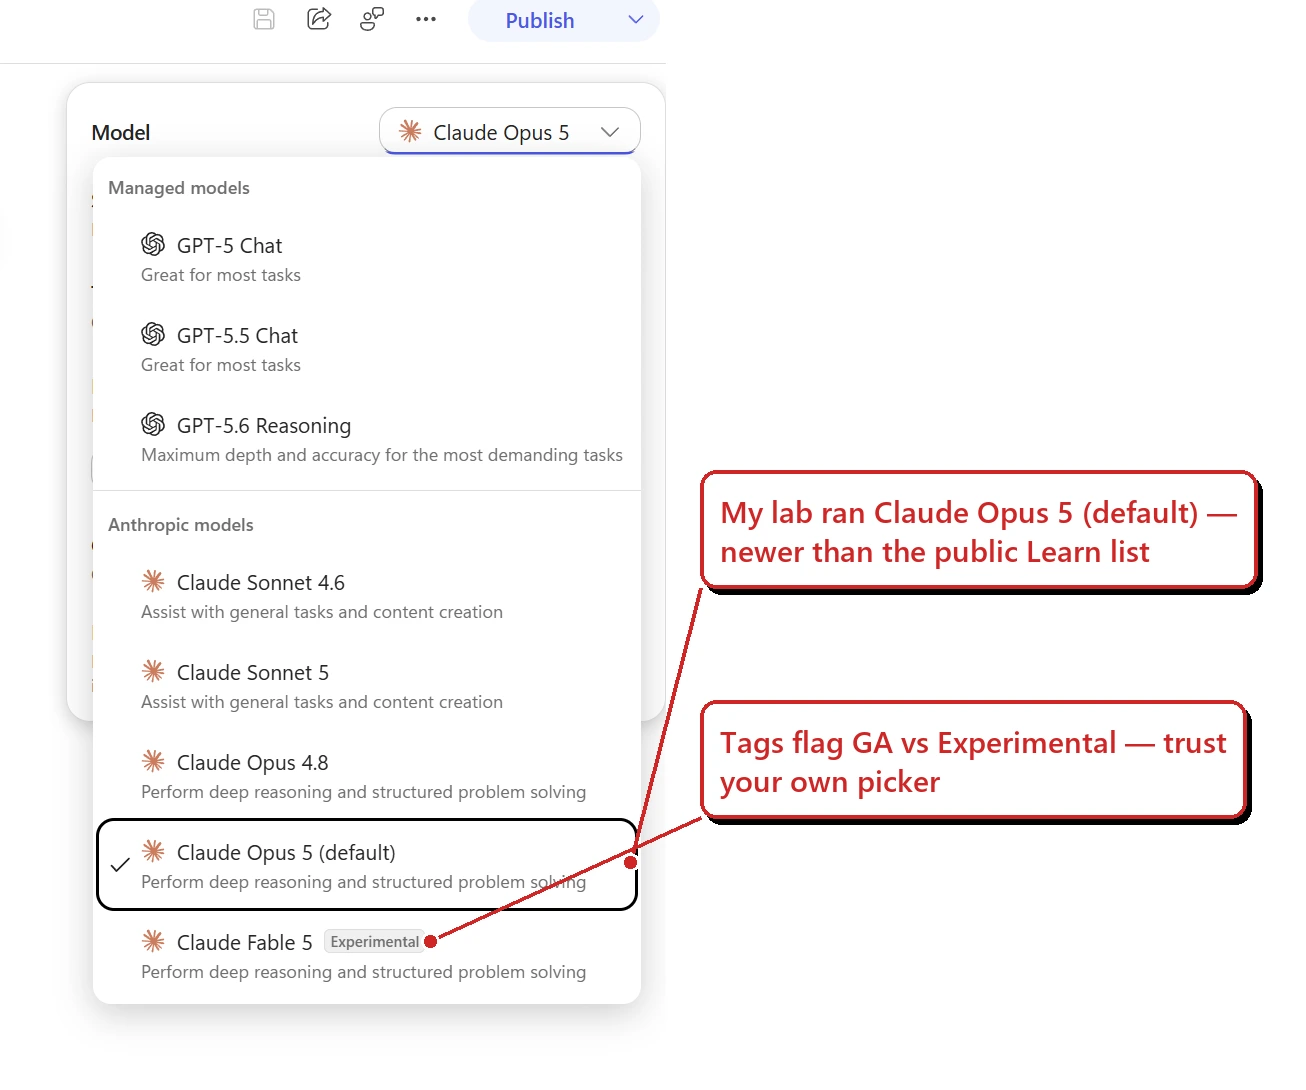Switch to Claude Sonnet 5
Screen dimensions: 1306x1090
(x=367, y=686)
